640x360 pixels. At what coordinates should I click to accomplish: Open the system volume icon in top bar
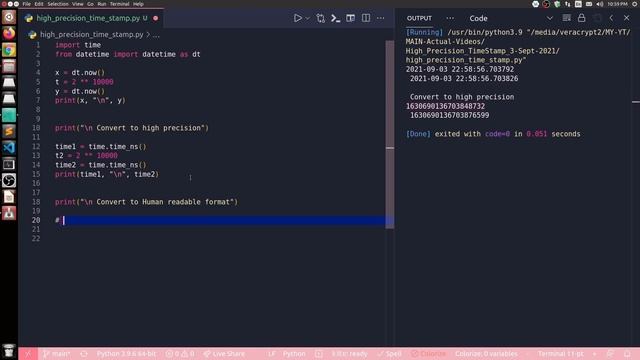point(600,4)
